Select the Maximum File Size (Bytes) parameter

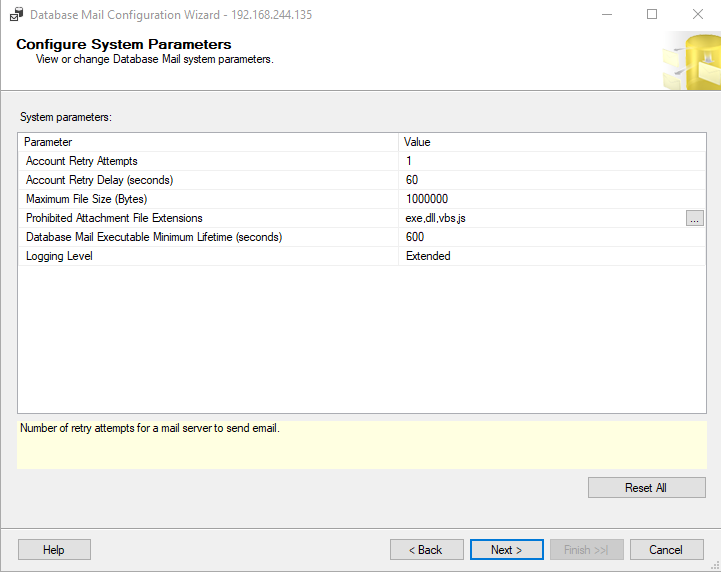click(x=208, y=199)
